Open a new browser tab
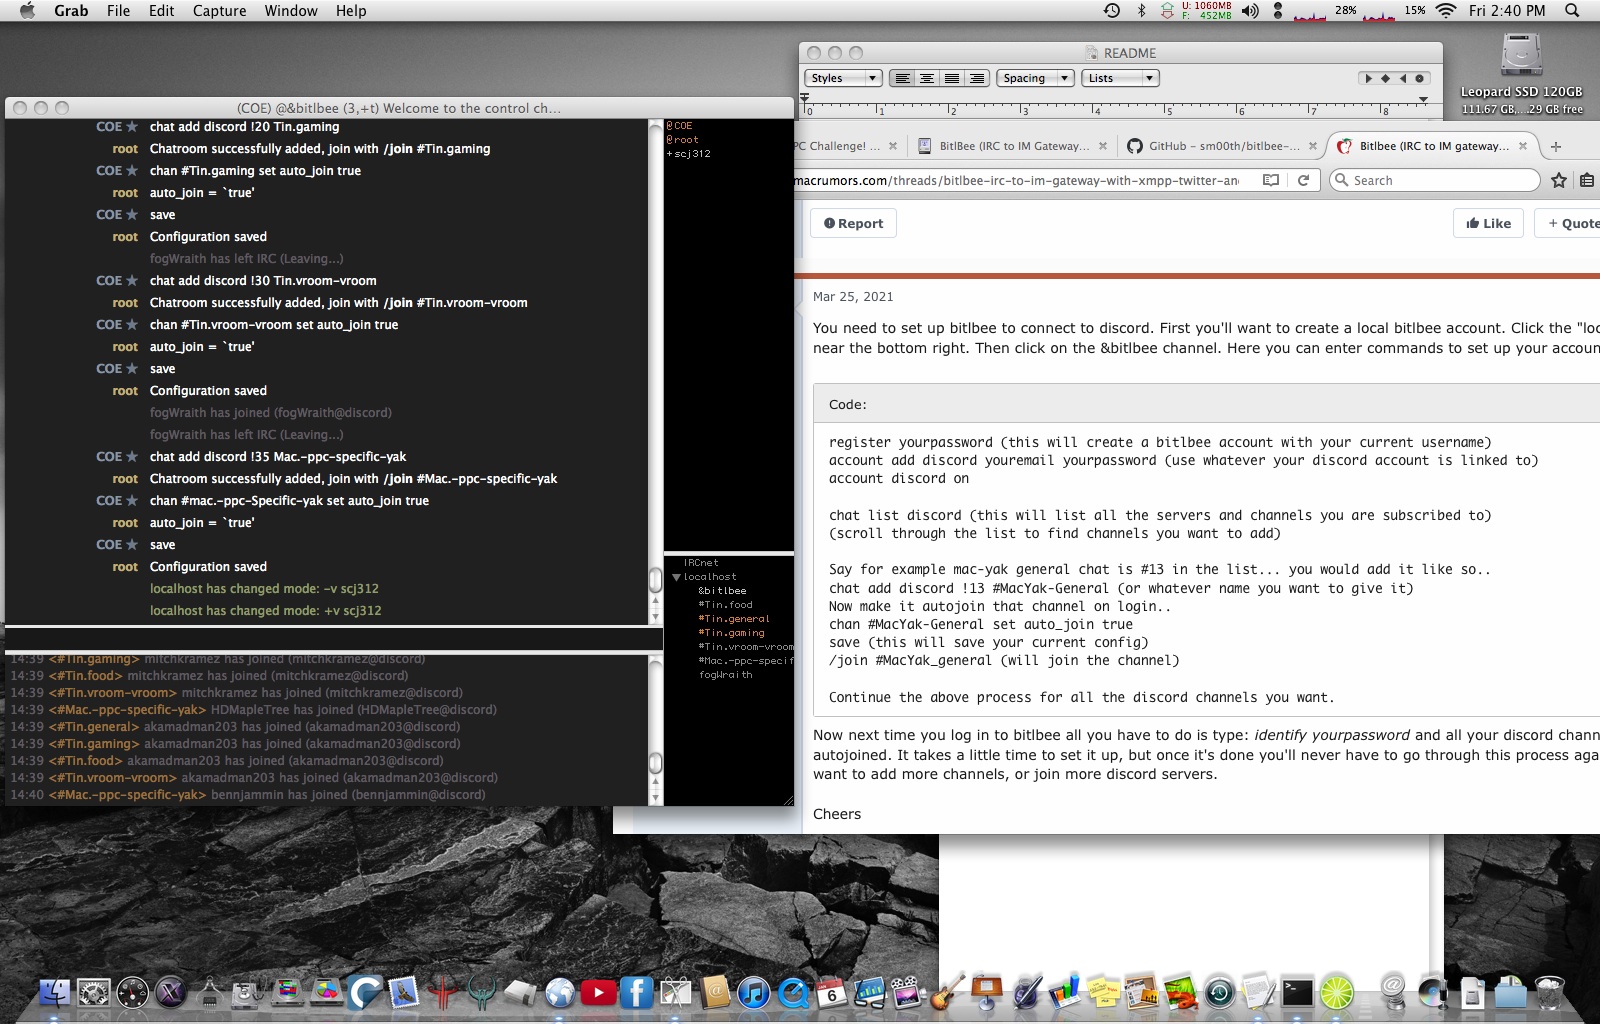This screenshot has width=1600, height=1024. point(1555,147)
